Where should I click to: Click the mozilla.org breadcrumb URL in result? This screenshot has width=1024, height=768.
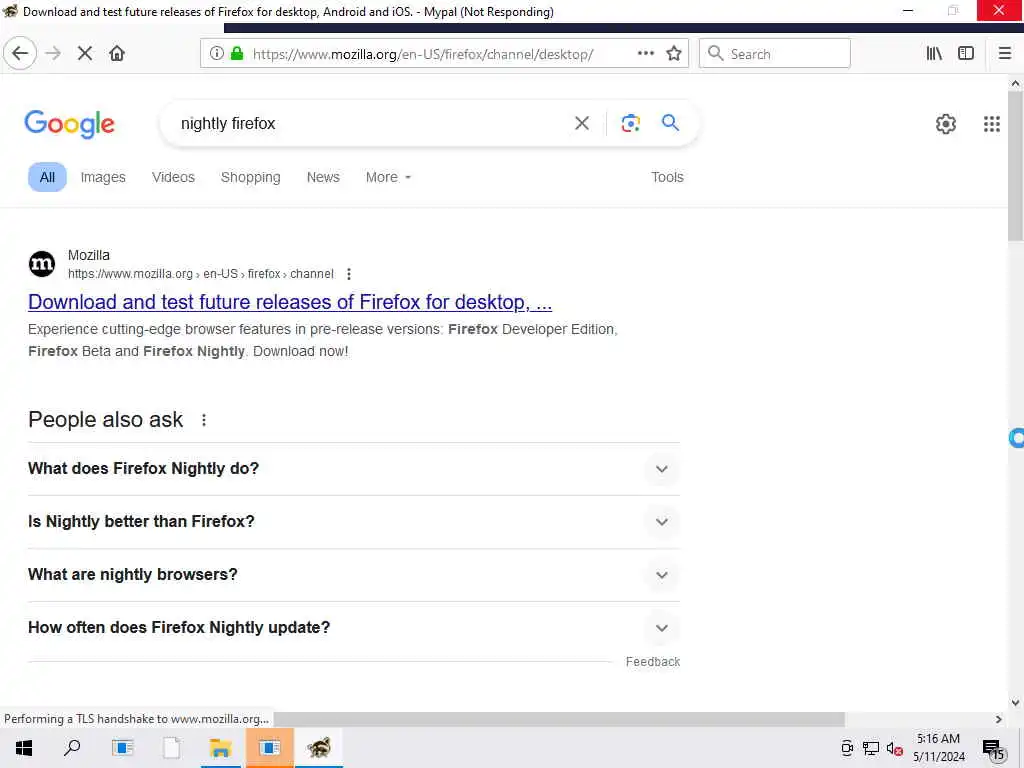coord(200,274)
